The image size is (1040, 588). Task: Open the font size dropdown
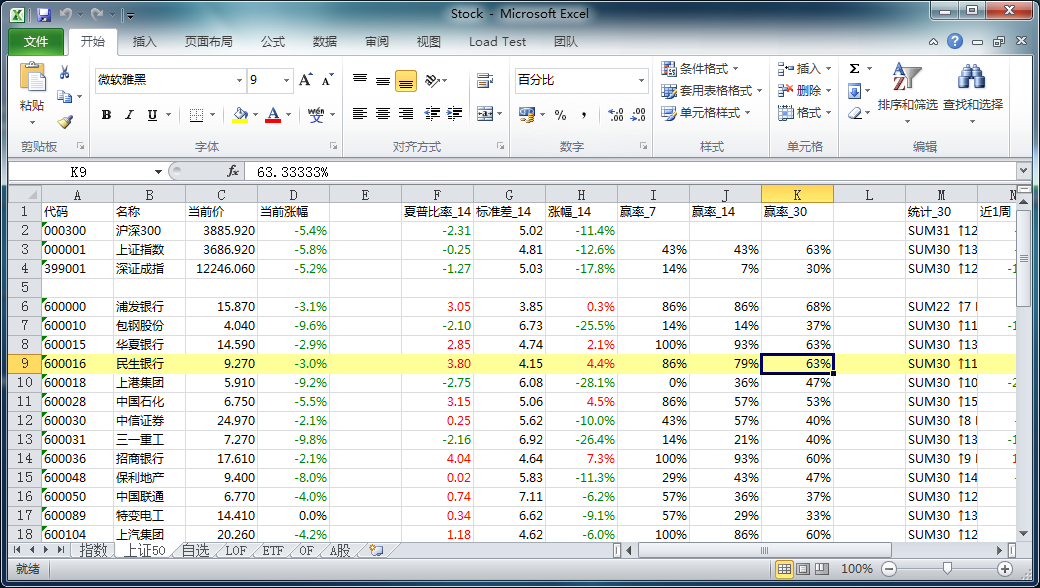click(287, 80)
